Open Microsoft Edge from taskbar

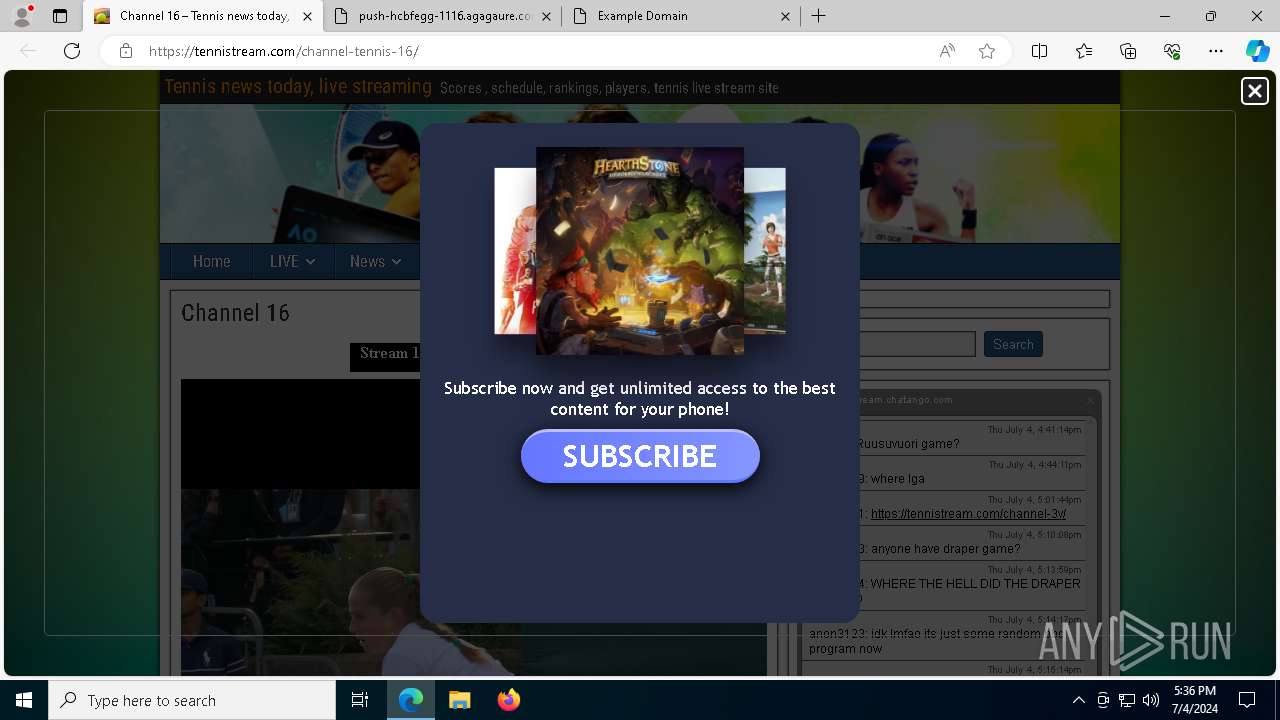411,700
